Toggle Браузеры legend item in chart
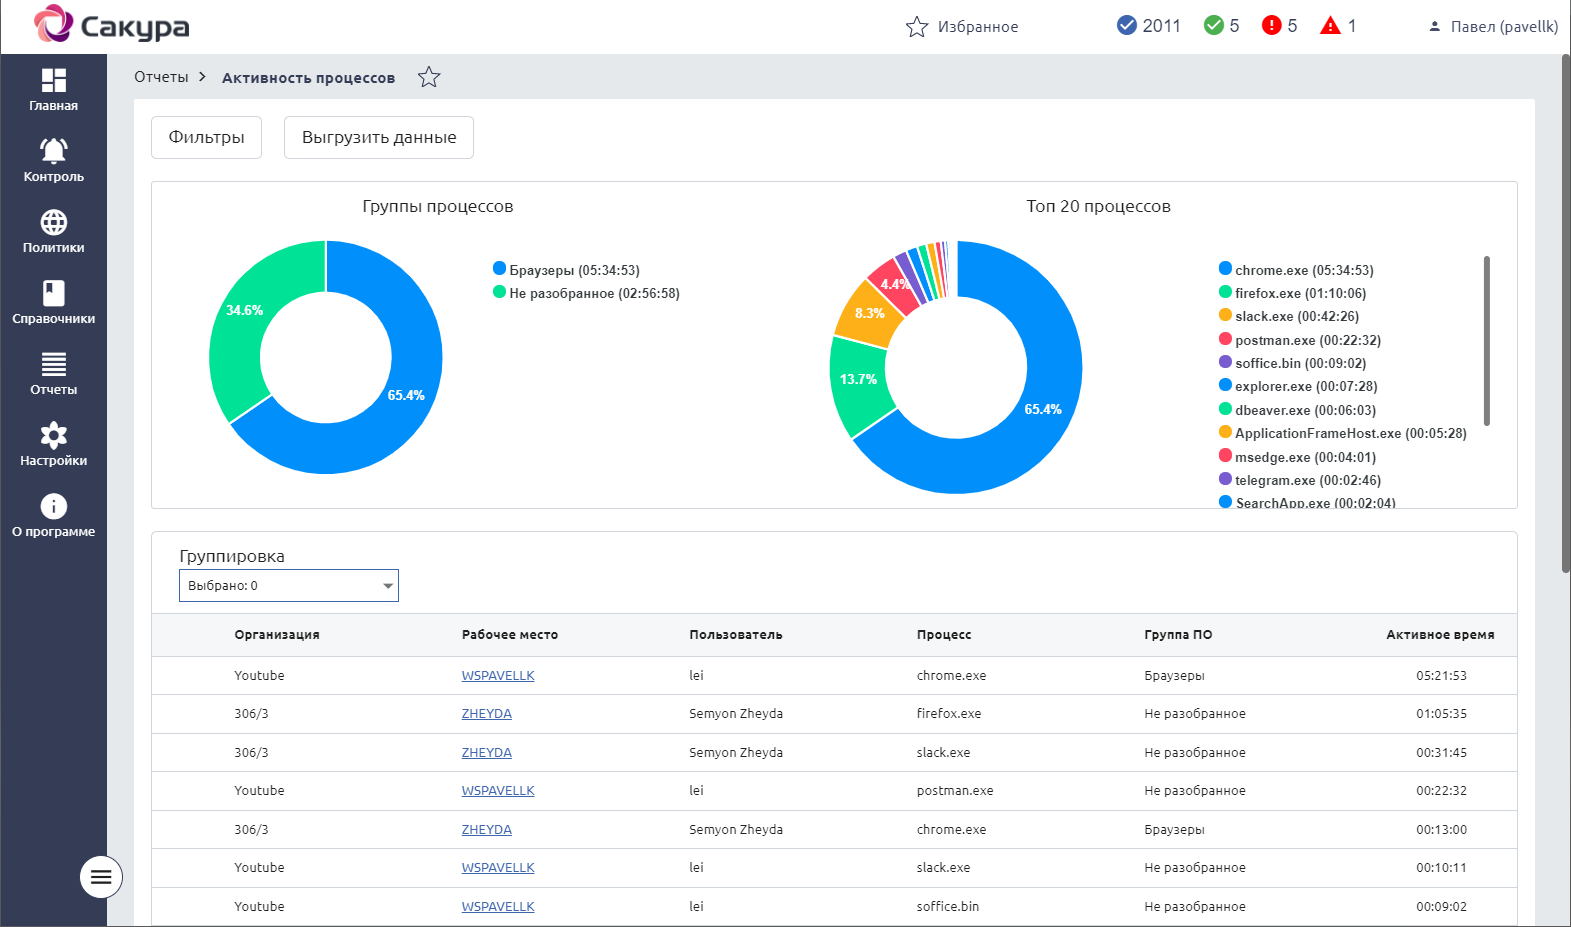 (566, 270)
